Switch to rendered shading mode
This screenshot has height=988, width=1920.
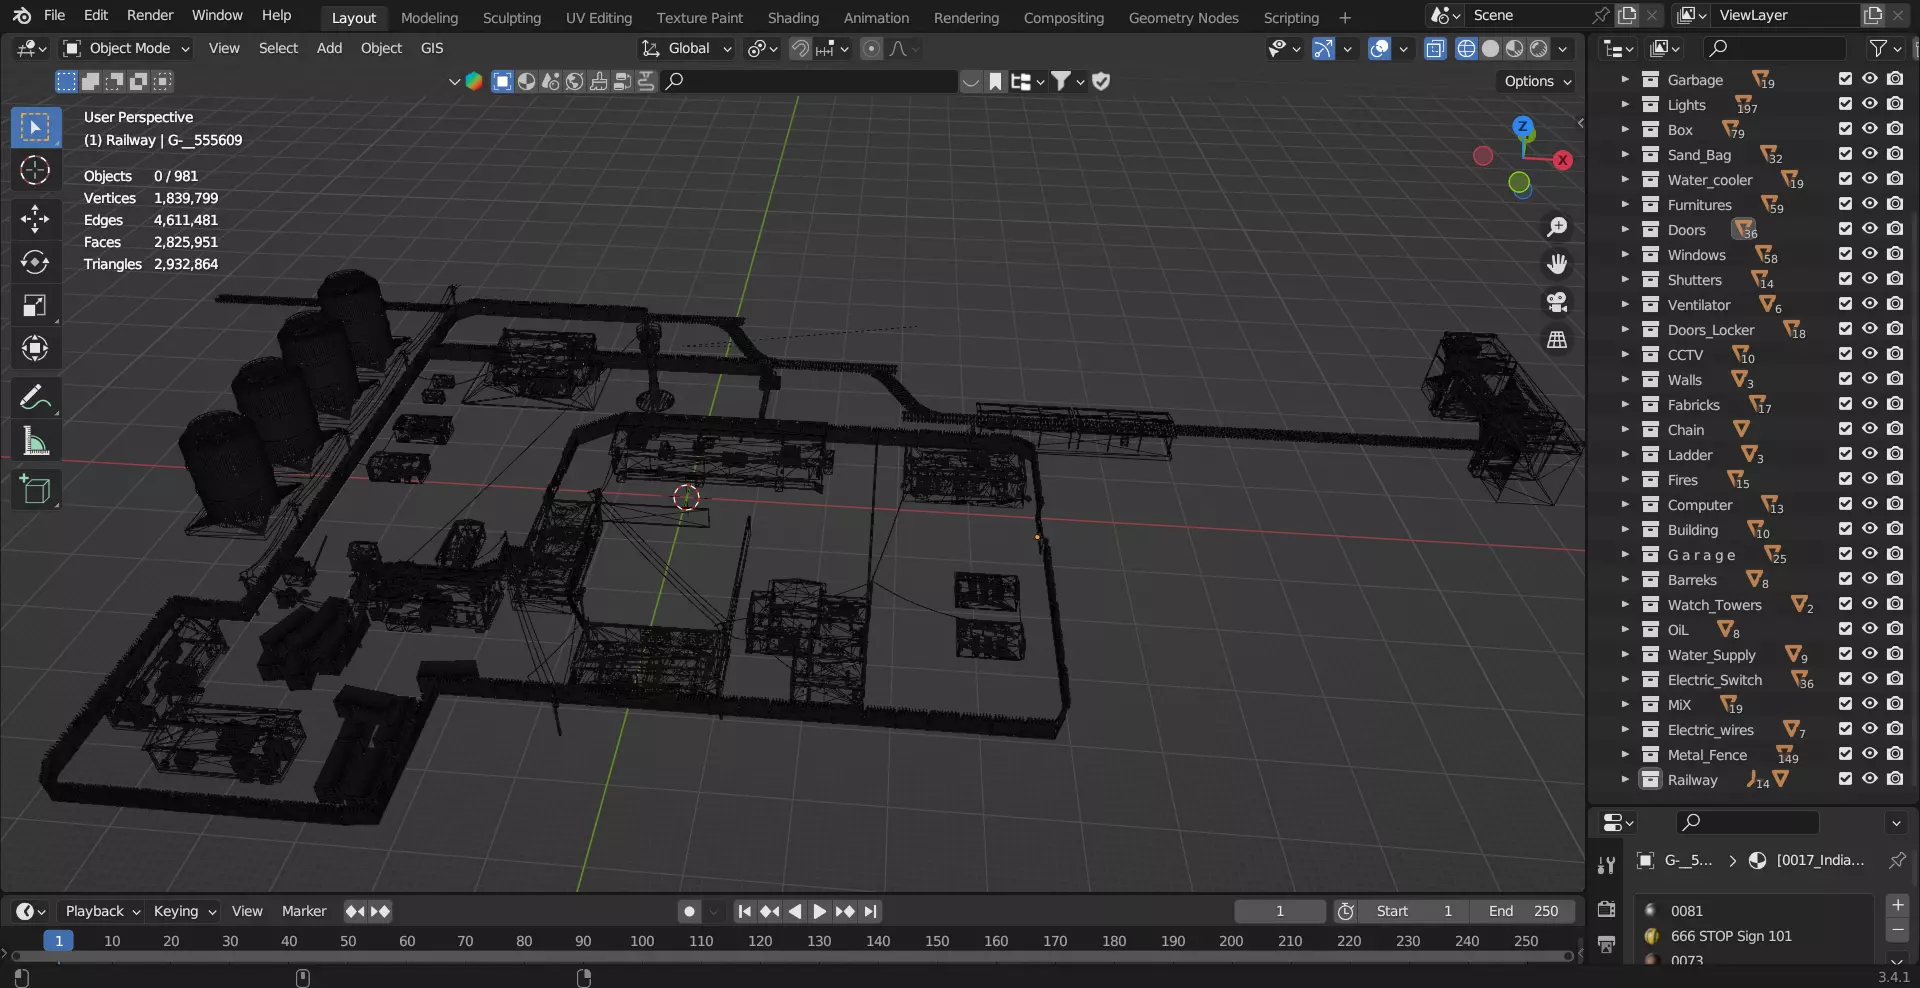click(1538, 49)
